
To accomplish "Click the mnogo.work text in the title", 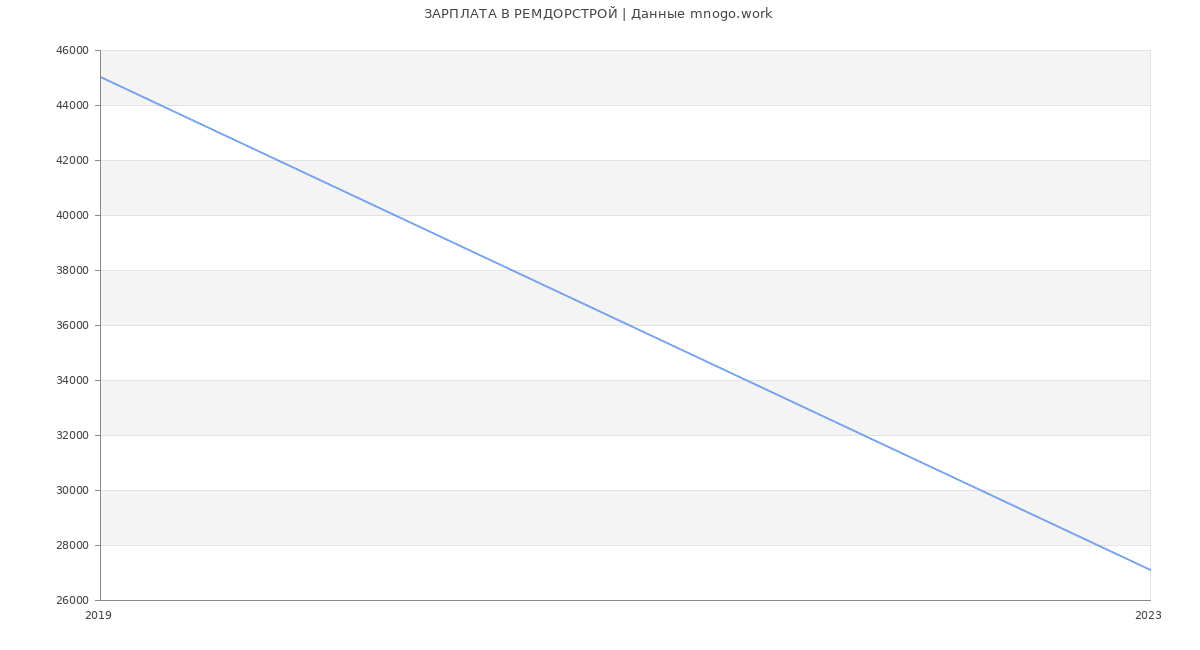I will pyautogui.click(x=731, y=14).
